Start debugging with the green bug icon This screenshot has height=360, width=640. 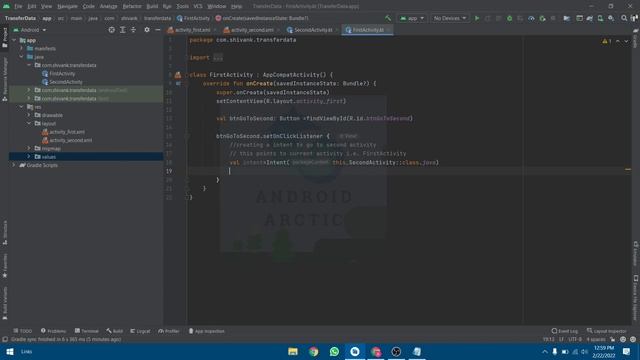509,18
